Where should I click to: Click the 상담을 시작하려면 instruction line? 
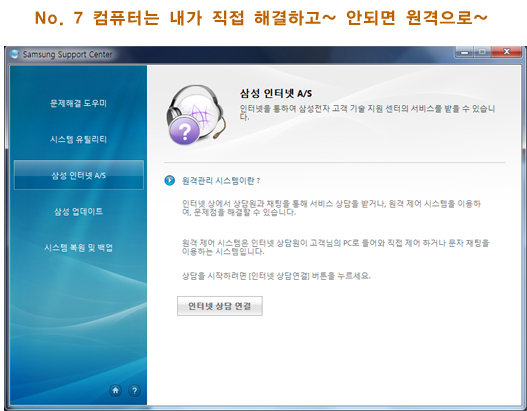tap(276, 276)
